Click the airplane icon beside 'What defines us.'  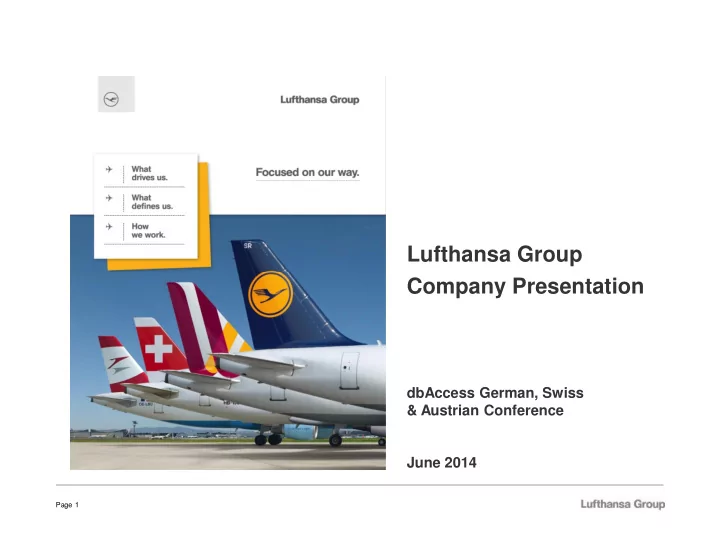[x=109, y=198]
